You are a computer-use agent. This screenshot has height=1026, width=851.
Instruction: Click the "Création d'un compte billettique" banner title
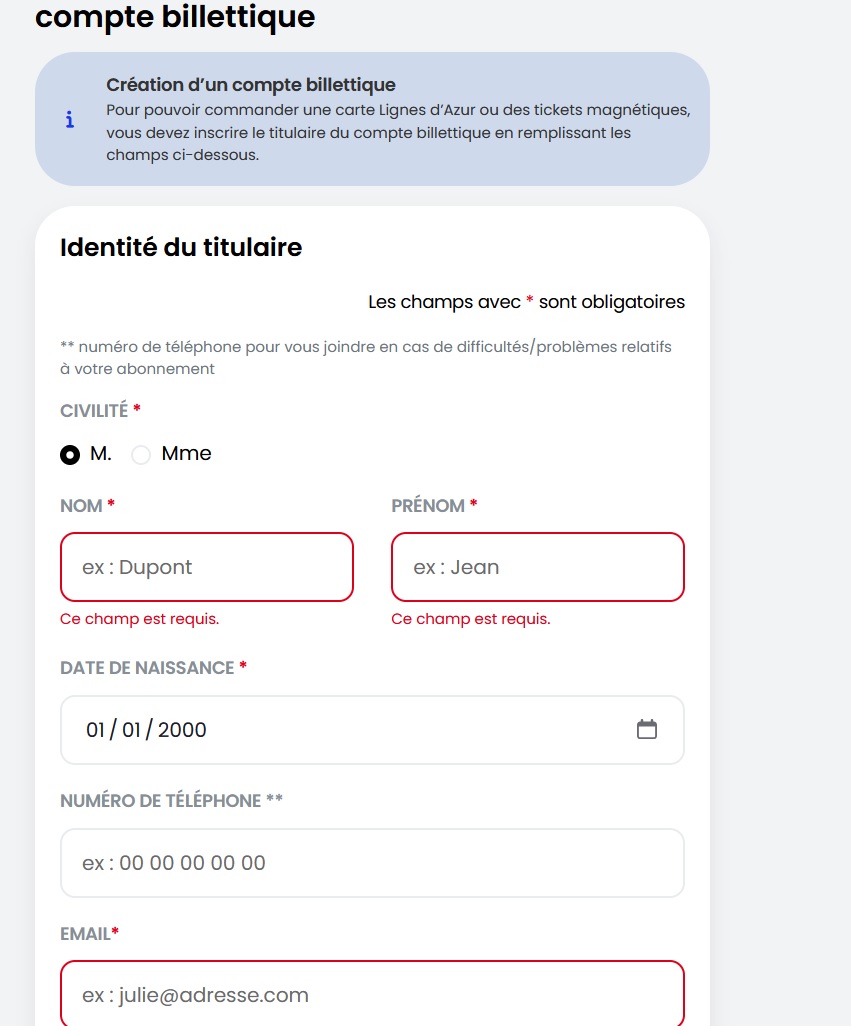pos(251,85)
